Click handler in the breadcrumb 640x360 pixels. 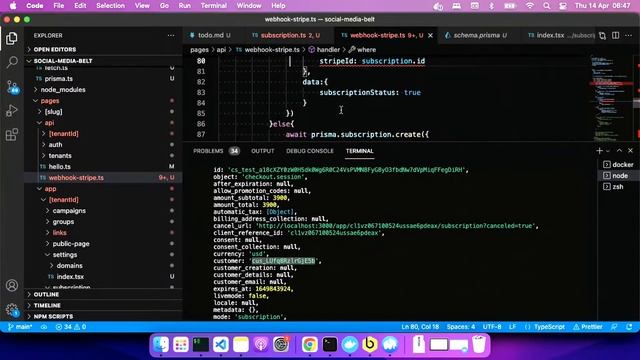click(x=328, y=49)
